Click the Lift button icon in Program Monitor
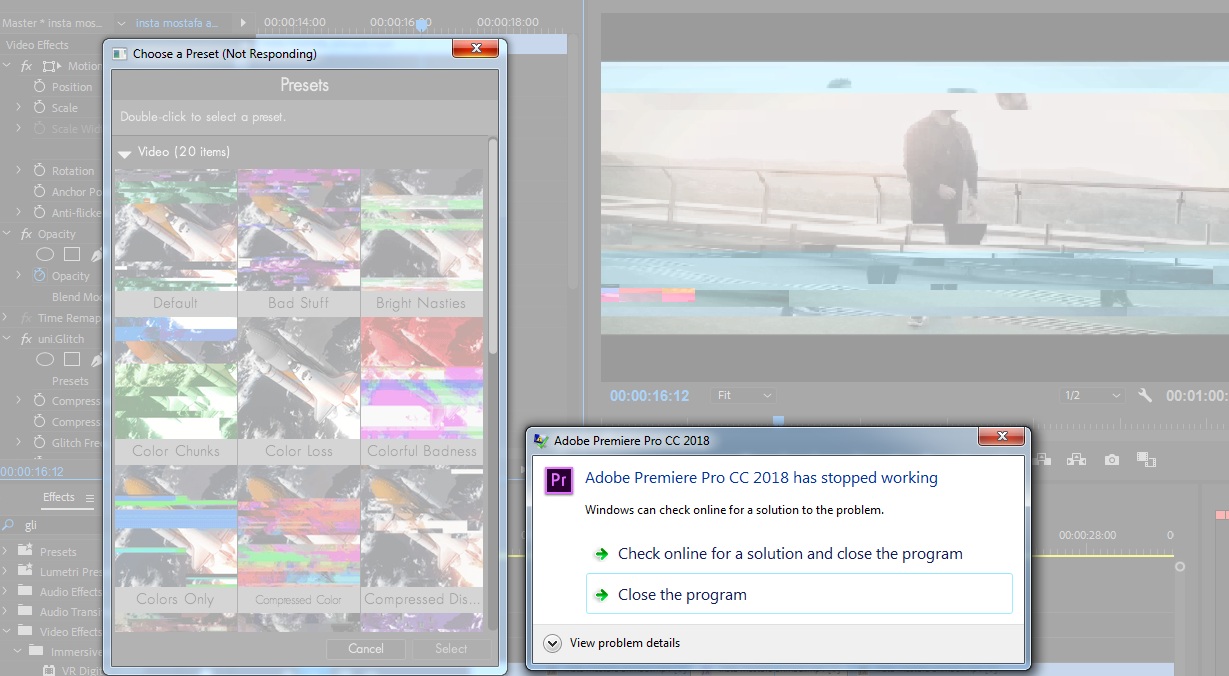Image resolution: width=1229 pixels, height=676 pixels. pyautogui.click(x=1043, y=460)
